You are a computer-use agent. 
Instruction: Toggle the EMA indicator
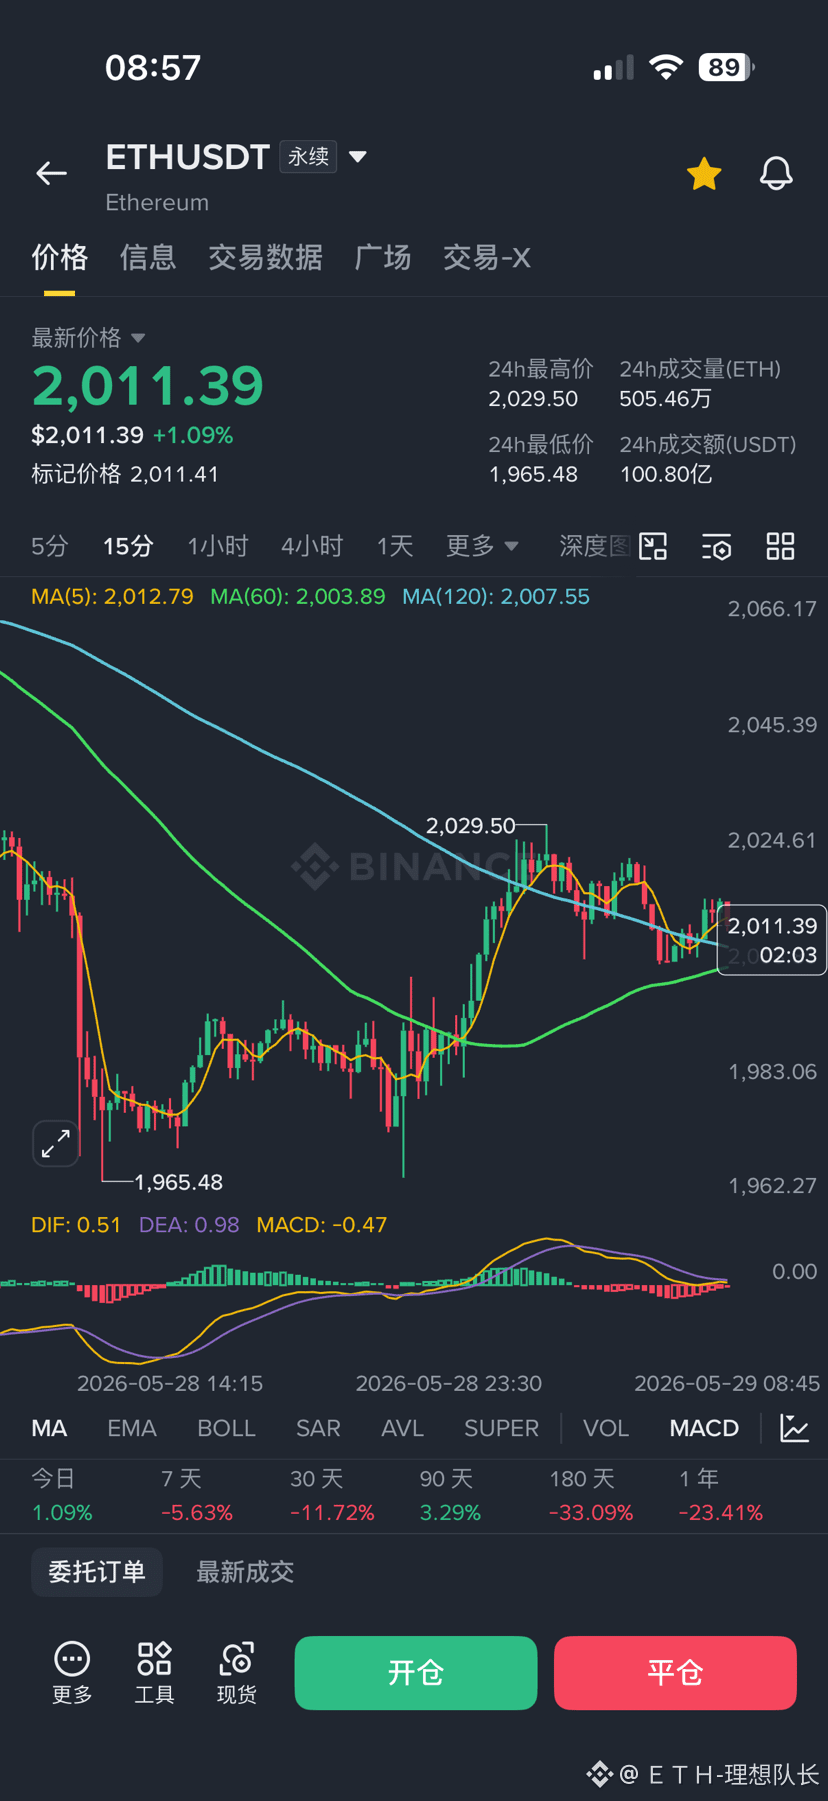132,1428
